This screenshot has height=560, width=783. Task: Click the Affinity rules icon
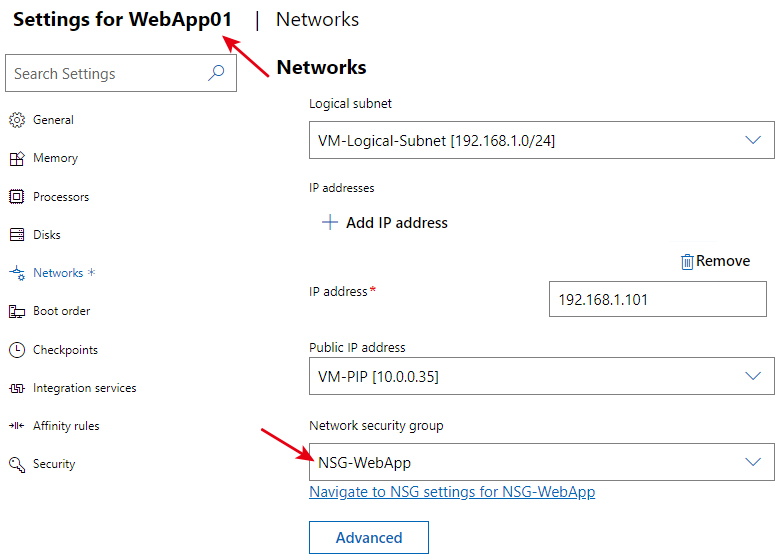[x=16, y=426]
